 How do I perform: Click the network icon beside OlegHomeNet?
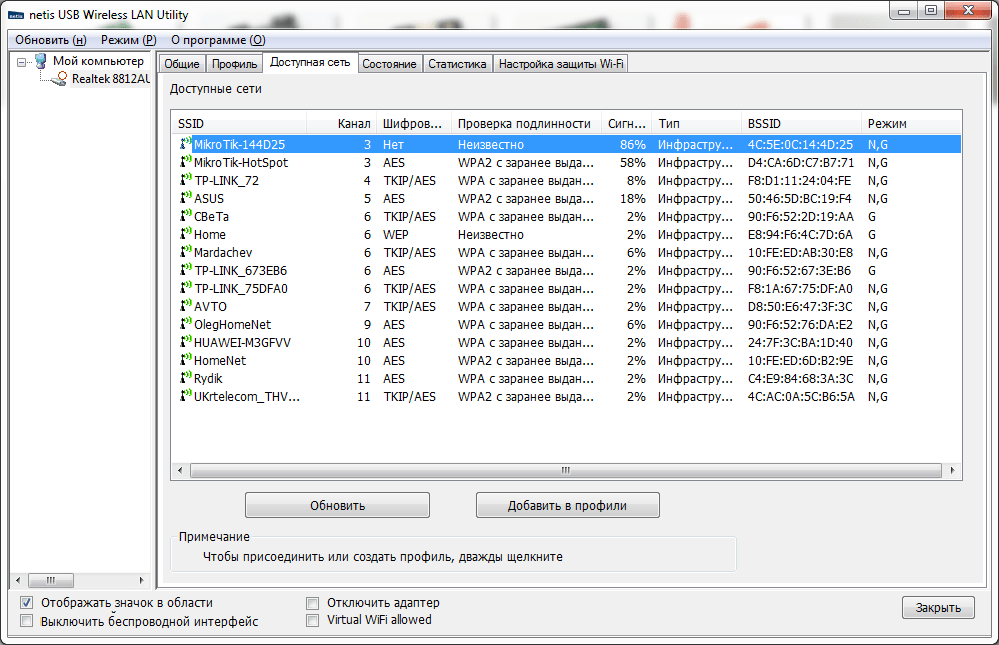point(185,325)
